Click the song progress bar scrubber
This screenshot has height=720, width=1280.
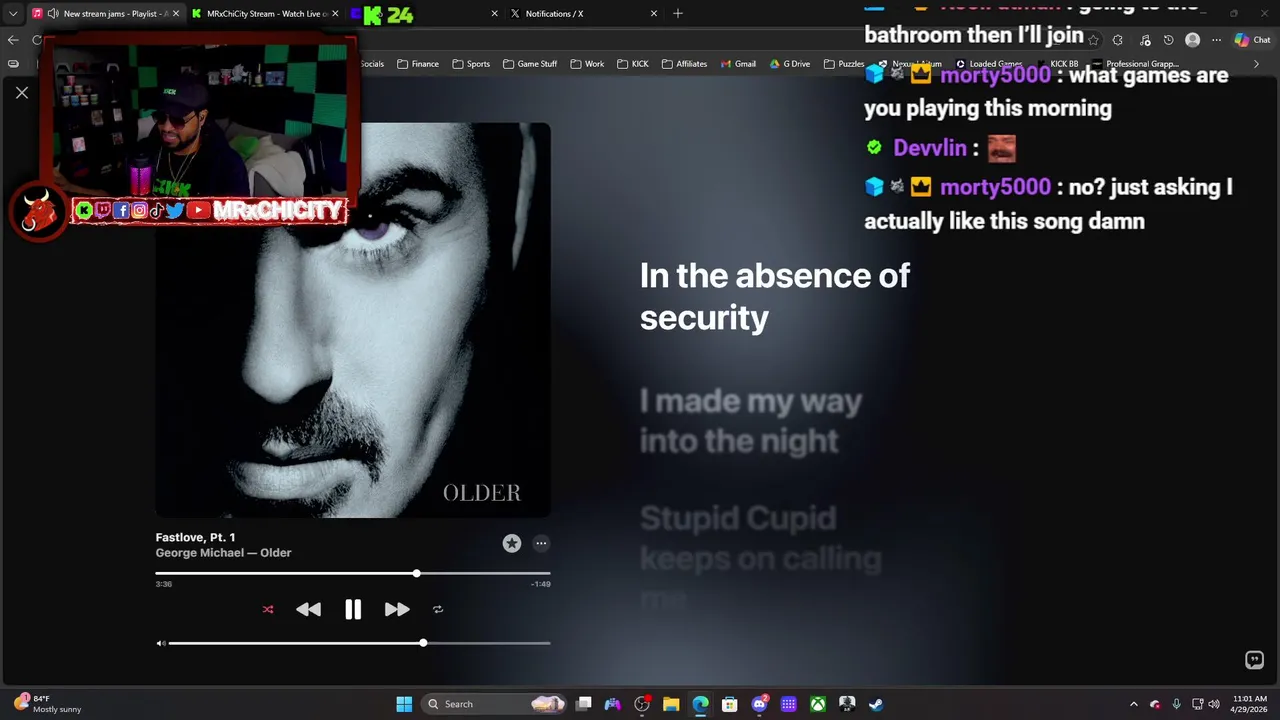[416, 573]
